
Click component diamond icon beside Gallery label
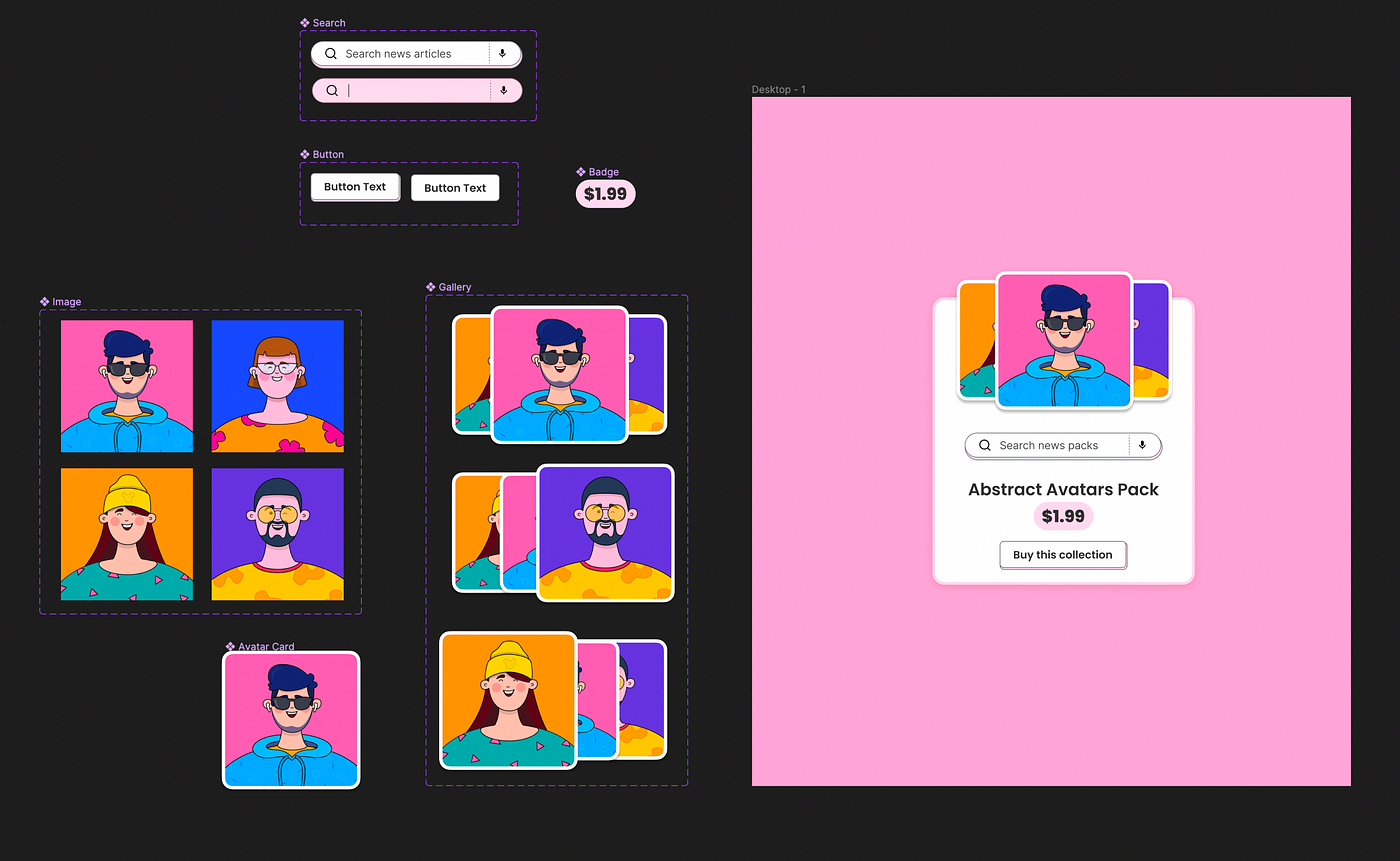pos(431,288)
